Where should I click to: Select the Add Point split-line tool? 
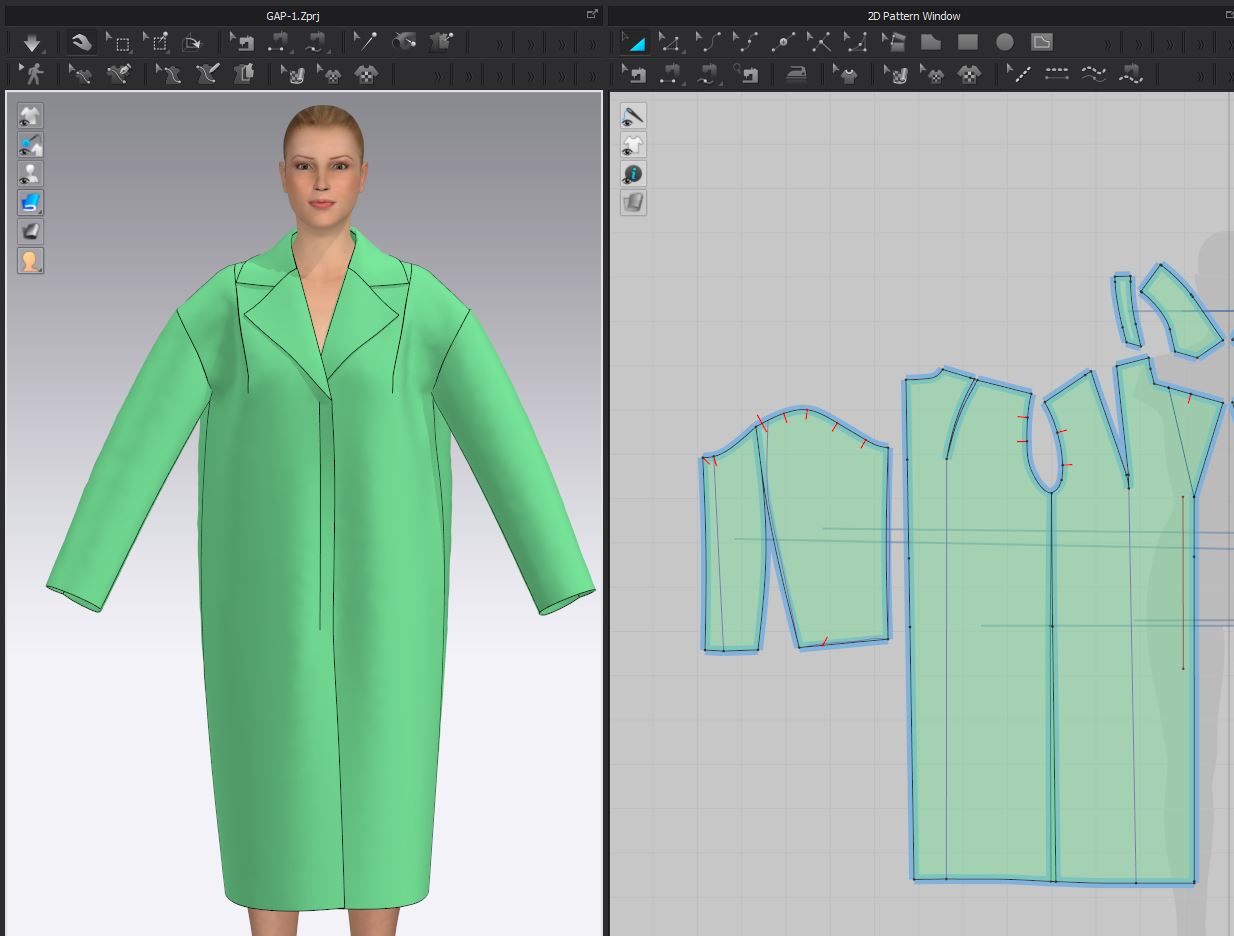(783, 42)
